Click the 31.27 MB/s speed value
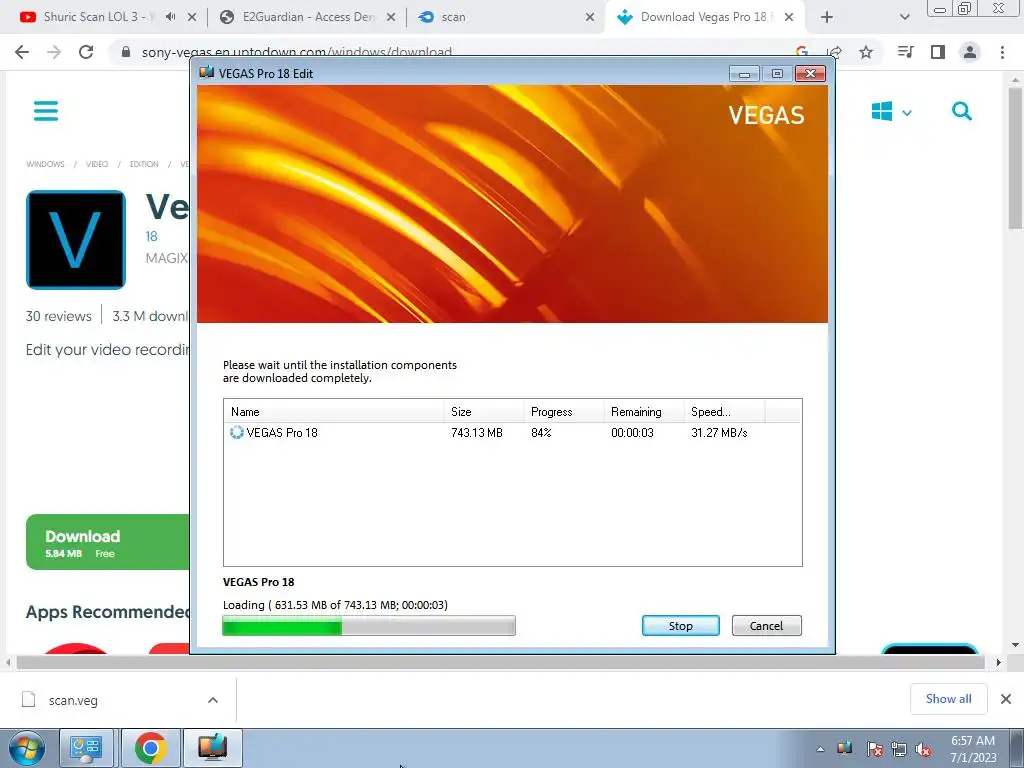 click(x=719, y=432)
